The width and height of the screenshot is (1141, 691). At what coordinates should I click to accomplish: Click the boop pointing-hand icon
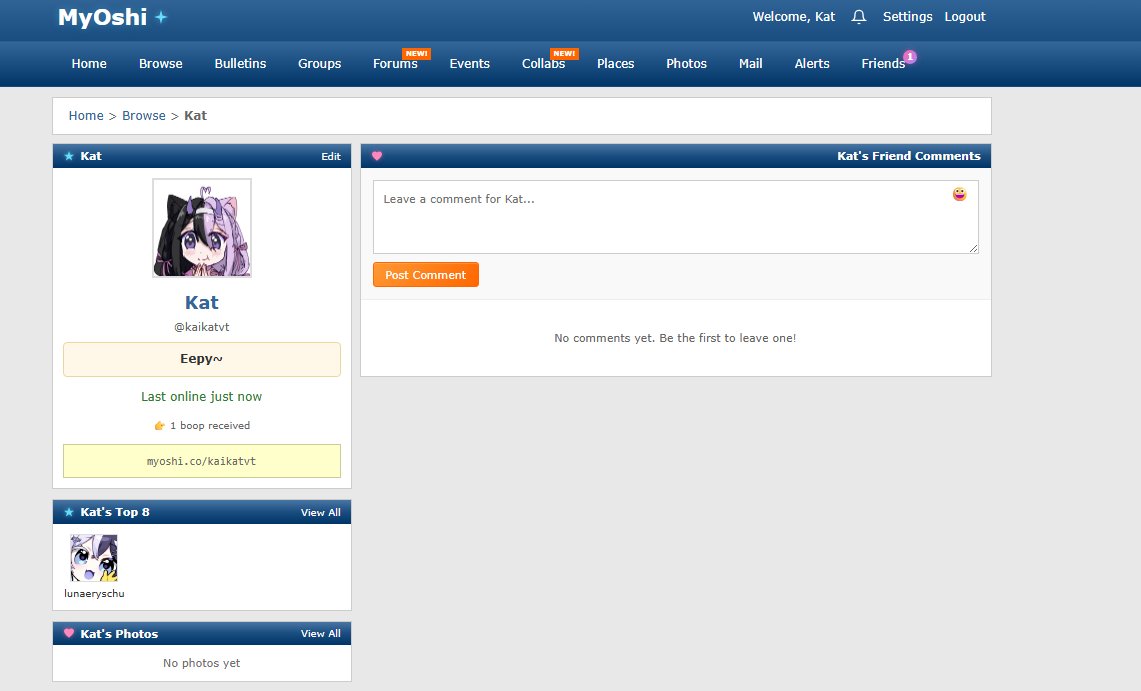(159, 426)
